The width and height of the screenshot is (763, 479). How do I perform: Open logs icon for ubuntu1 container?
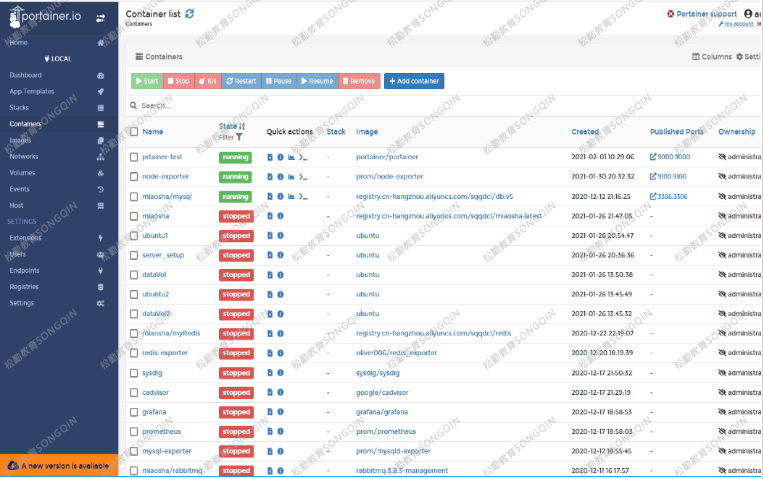pos(270,236)
